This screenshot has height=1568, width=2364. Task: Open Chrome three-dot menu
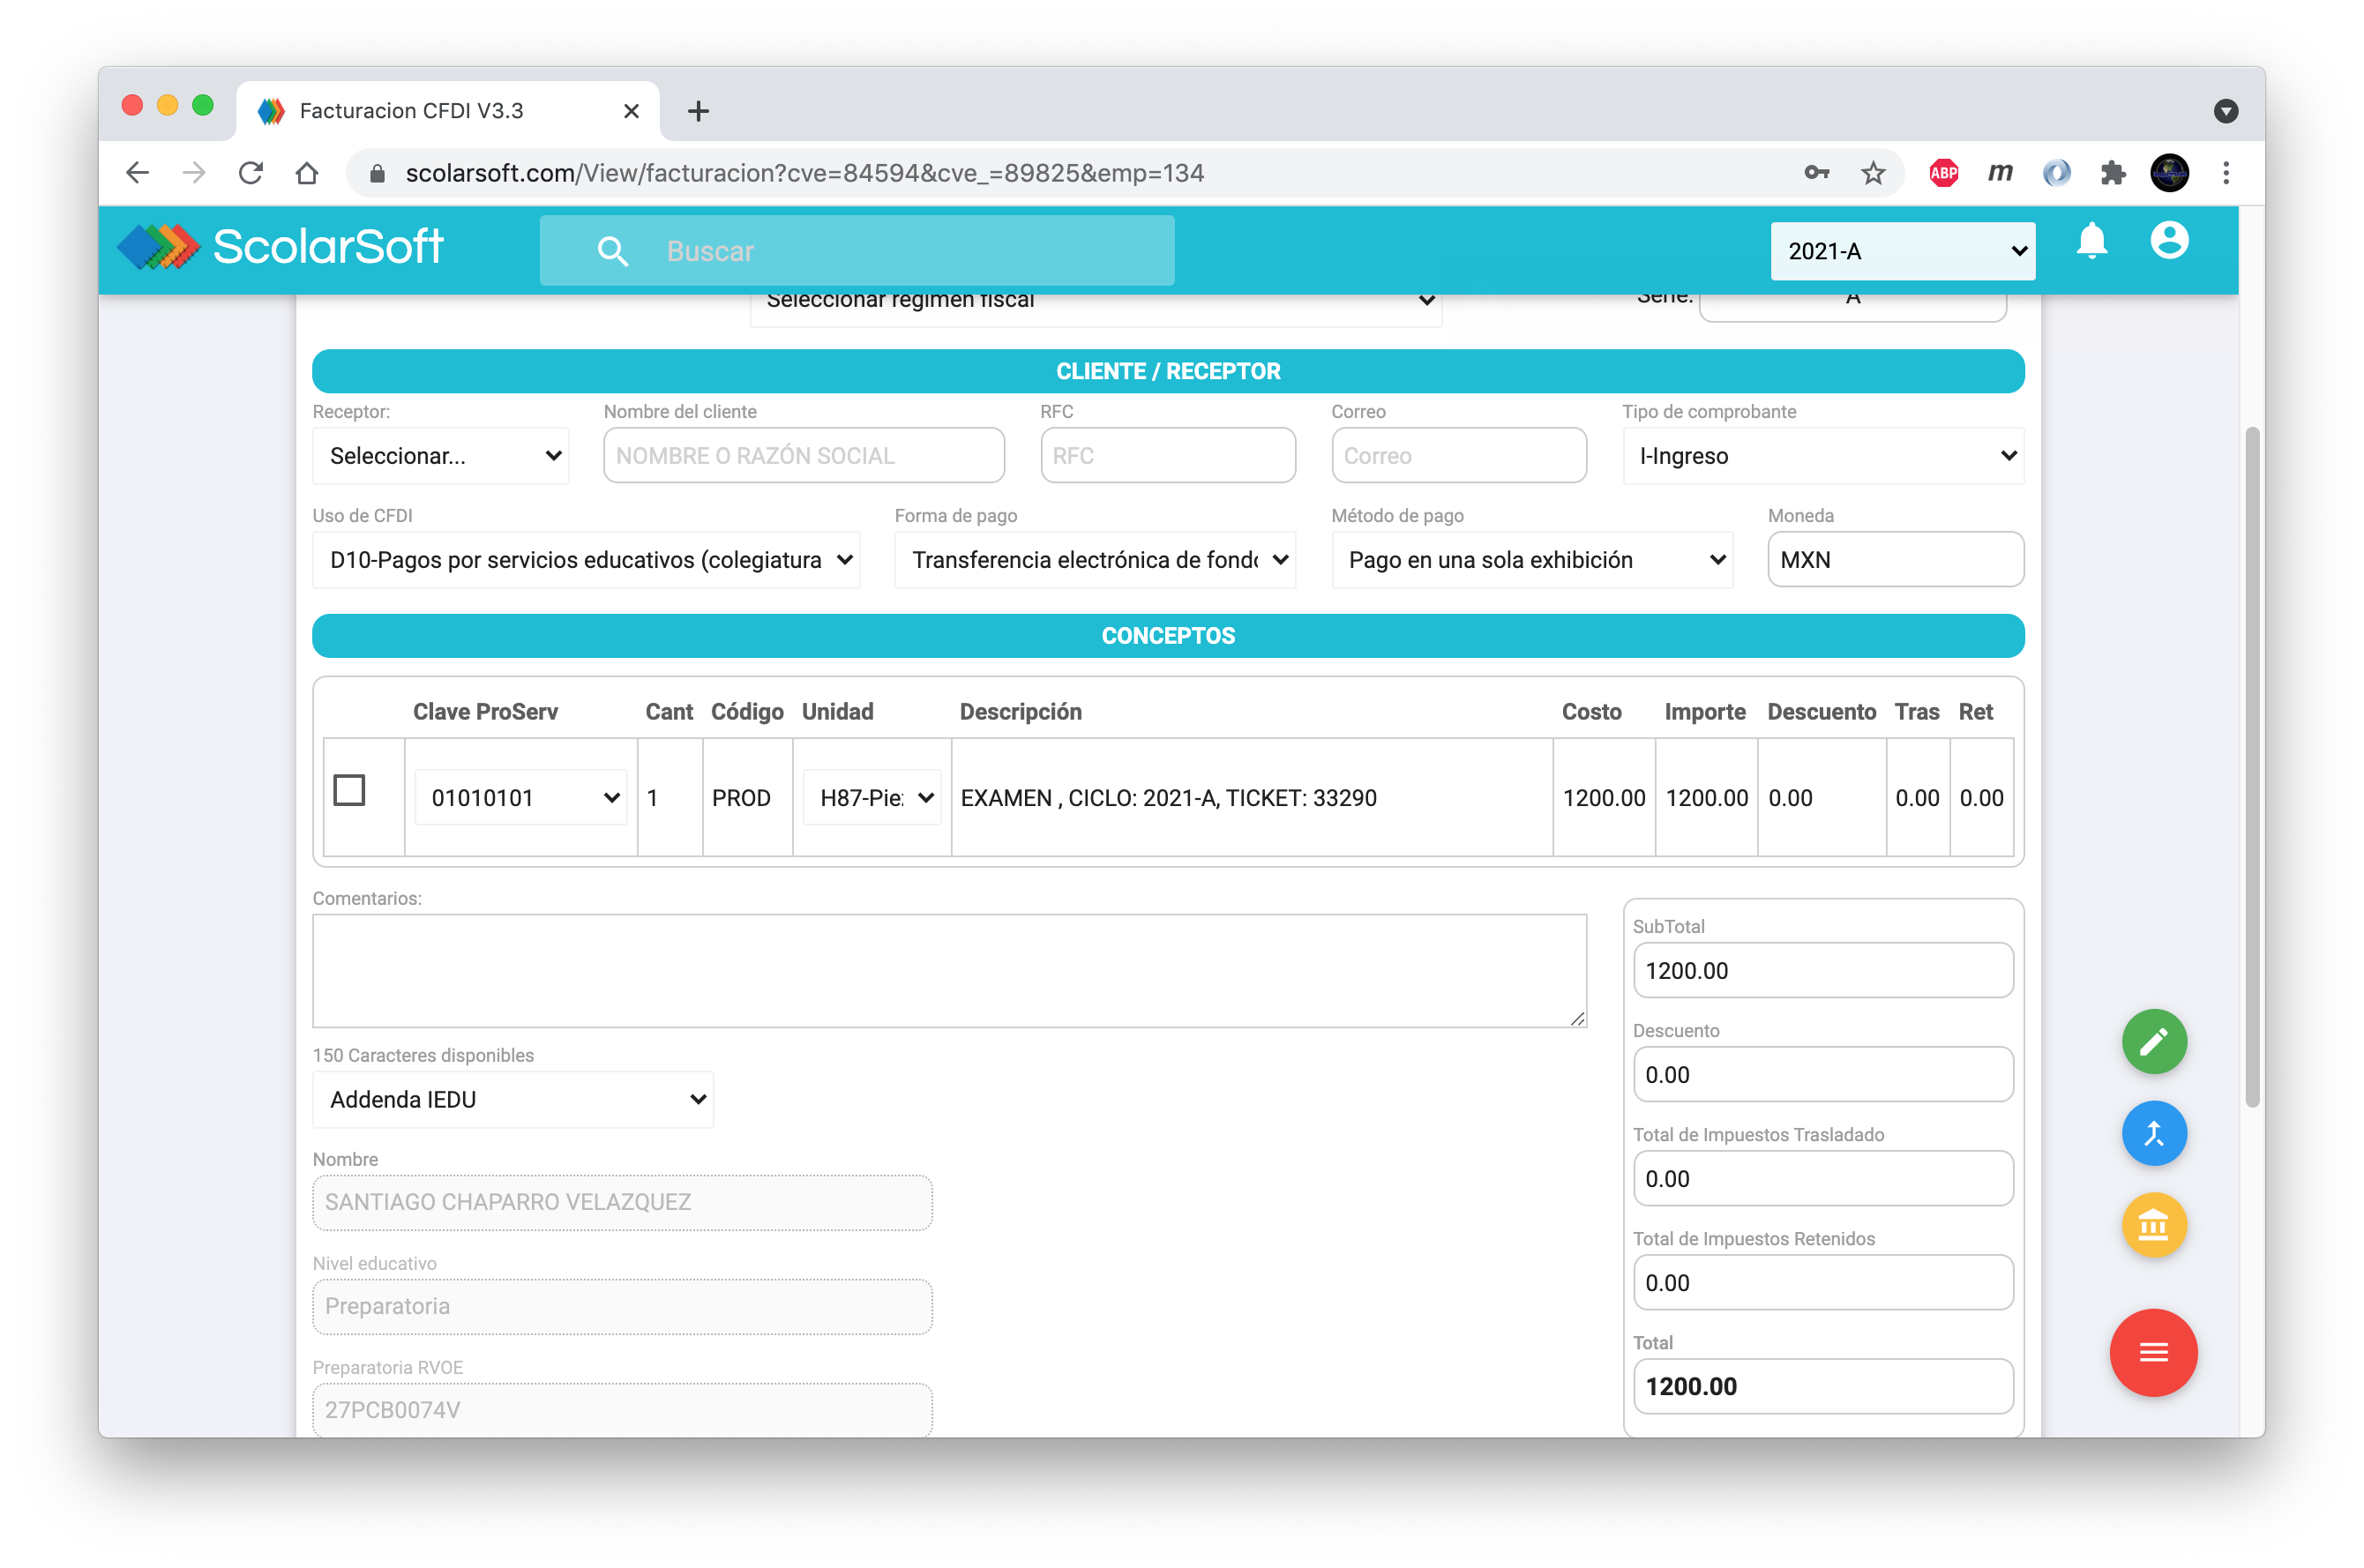(x=2225, y=173)
